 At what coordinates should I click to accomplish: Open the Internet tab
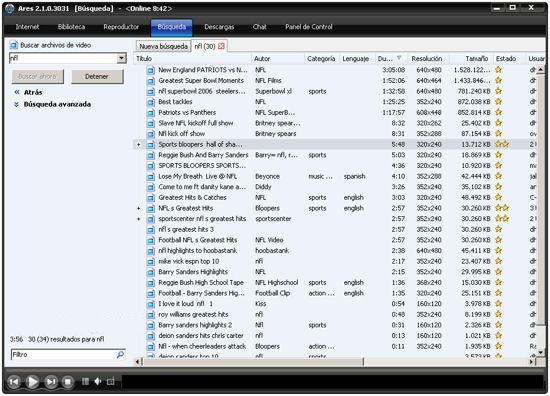[27, 27]
